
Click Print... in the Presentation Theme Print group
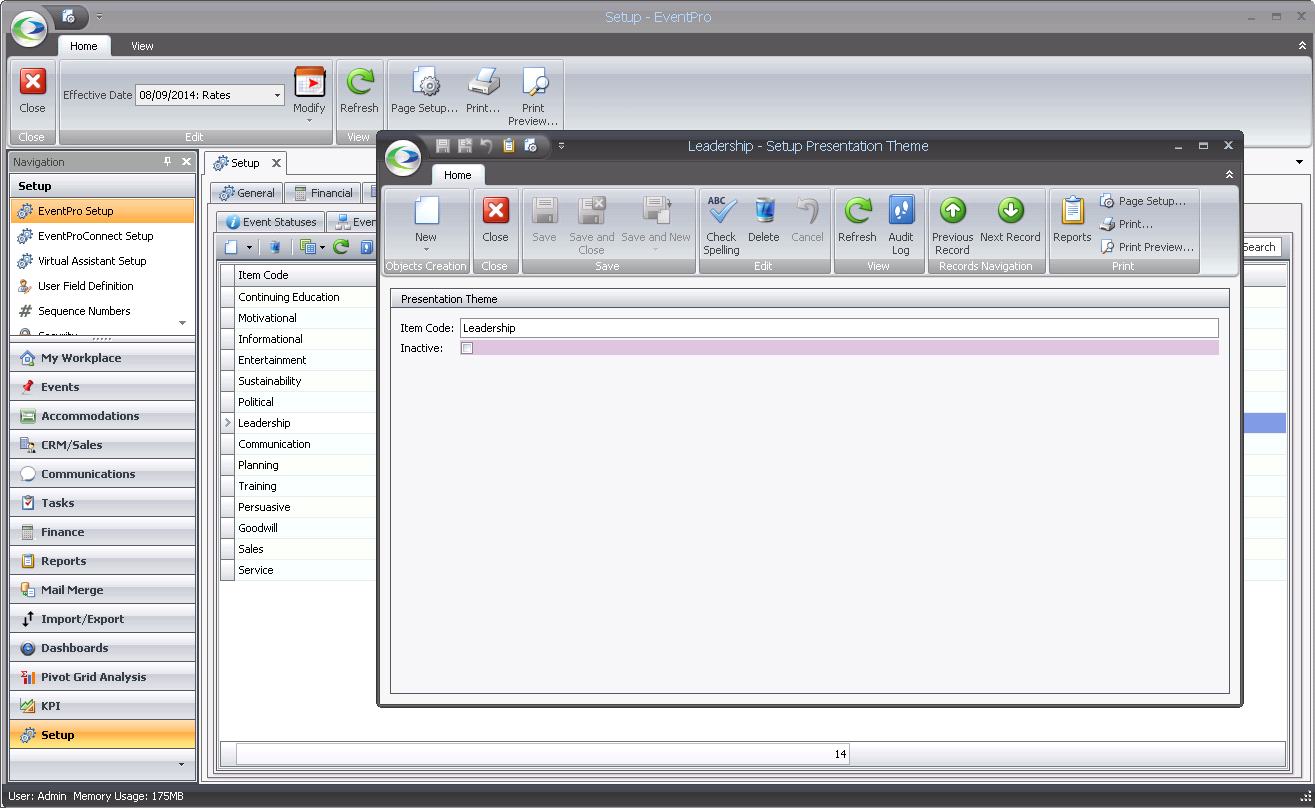click(1127, 224)
